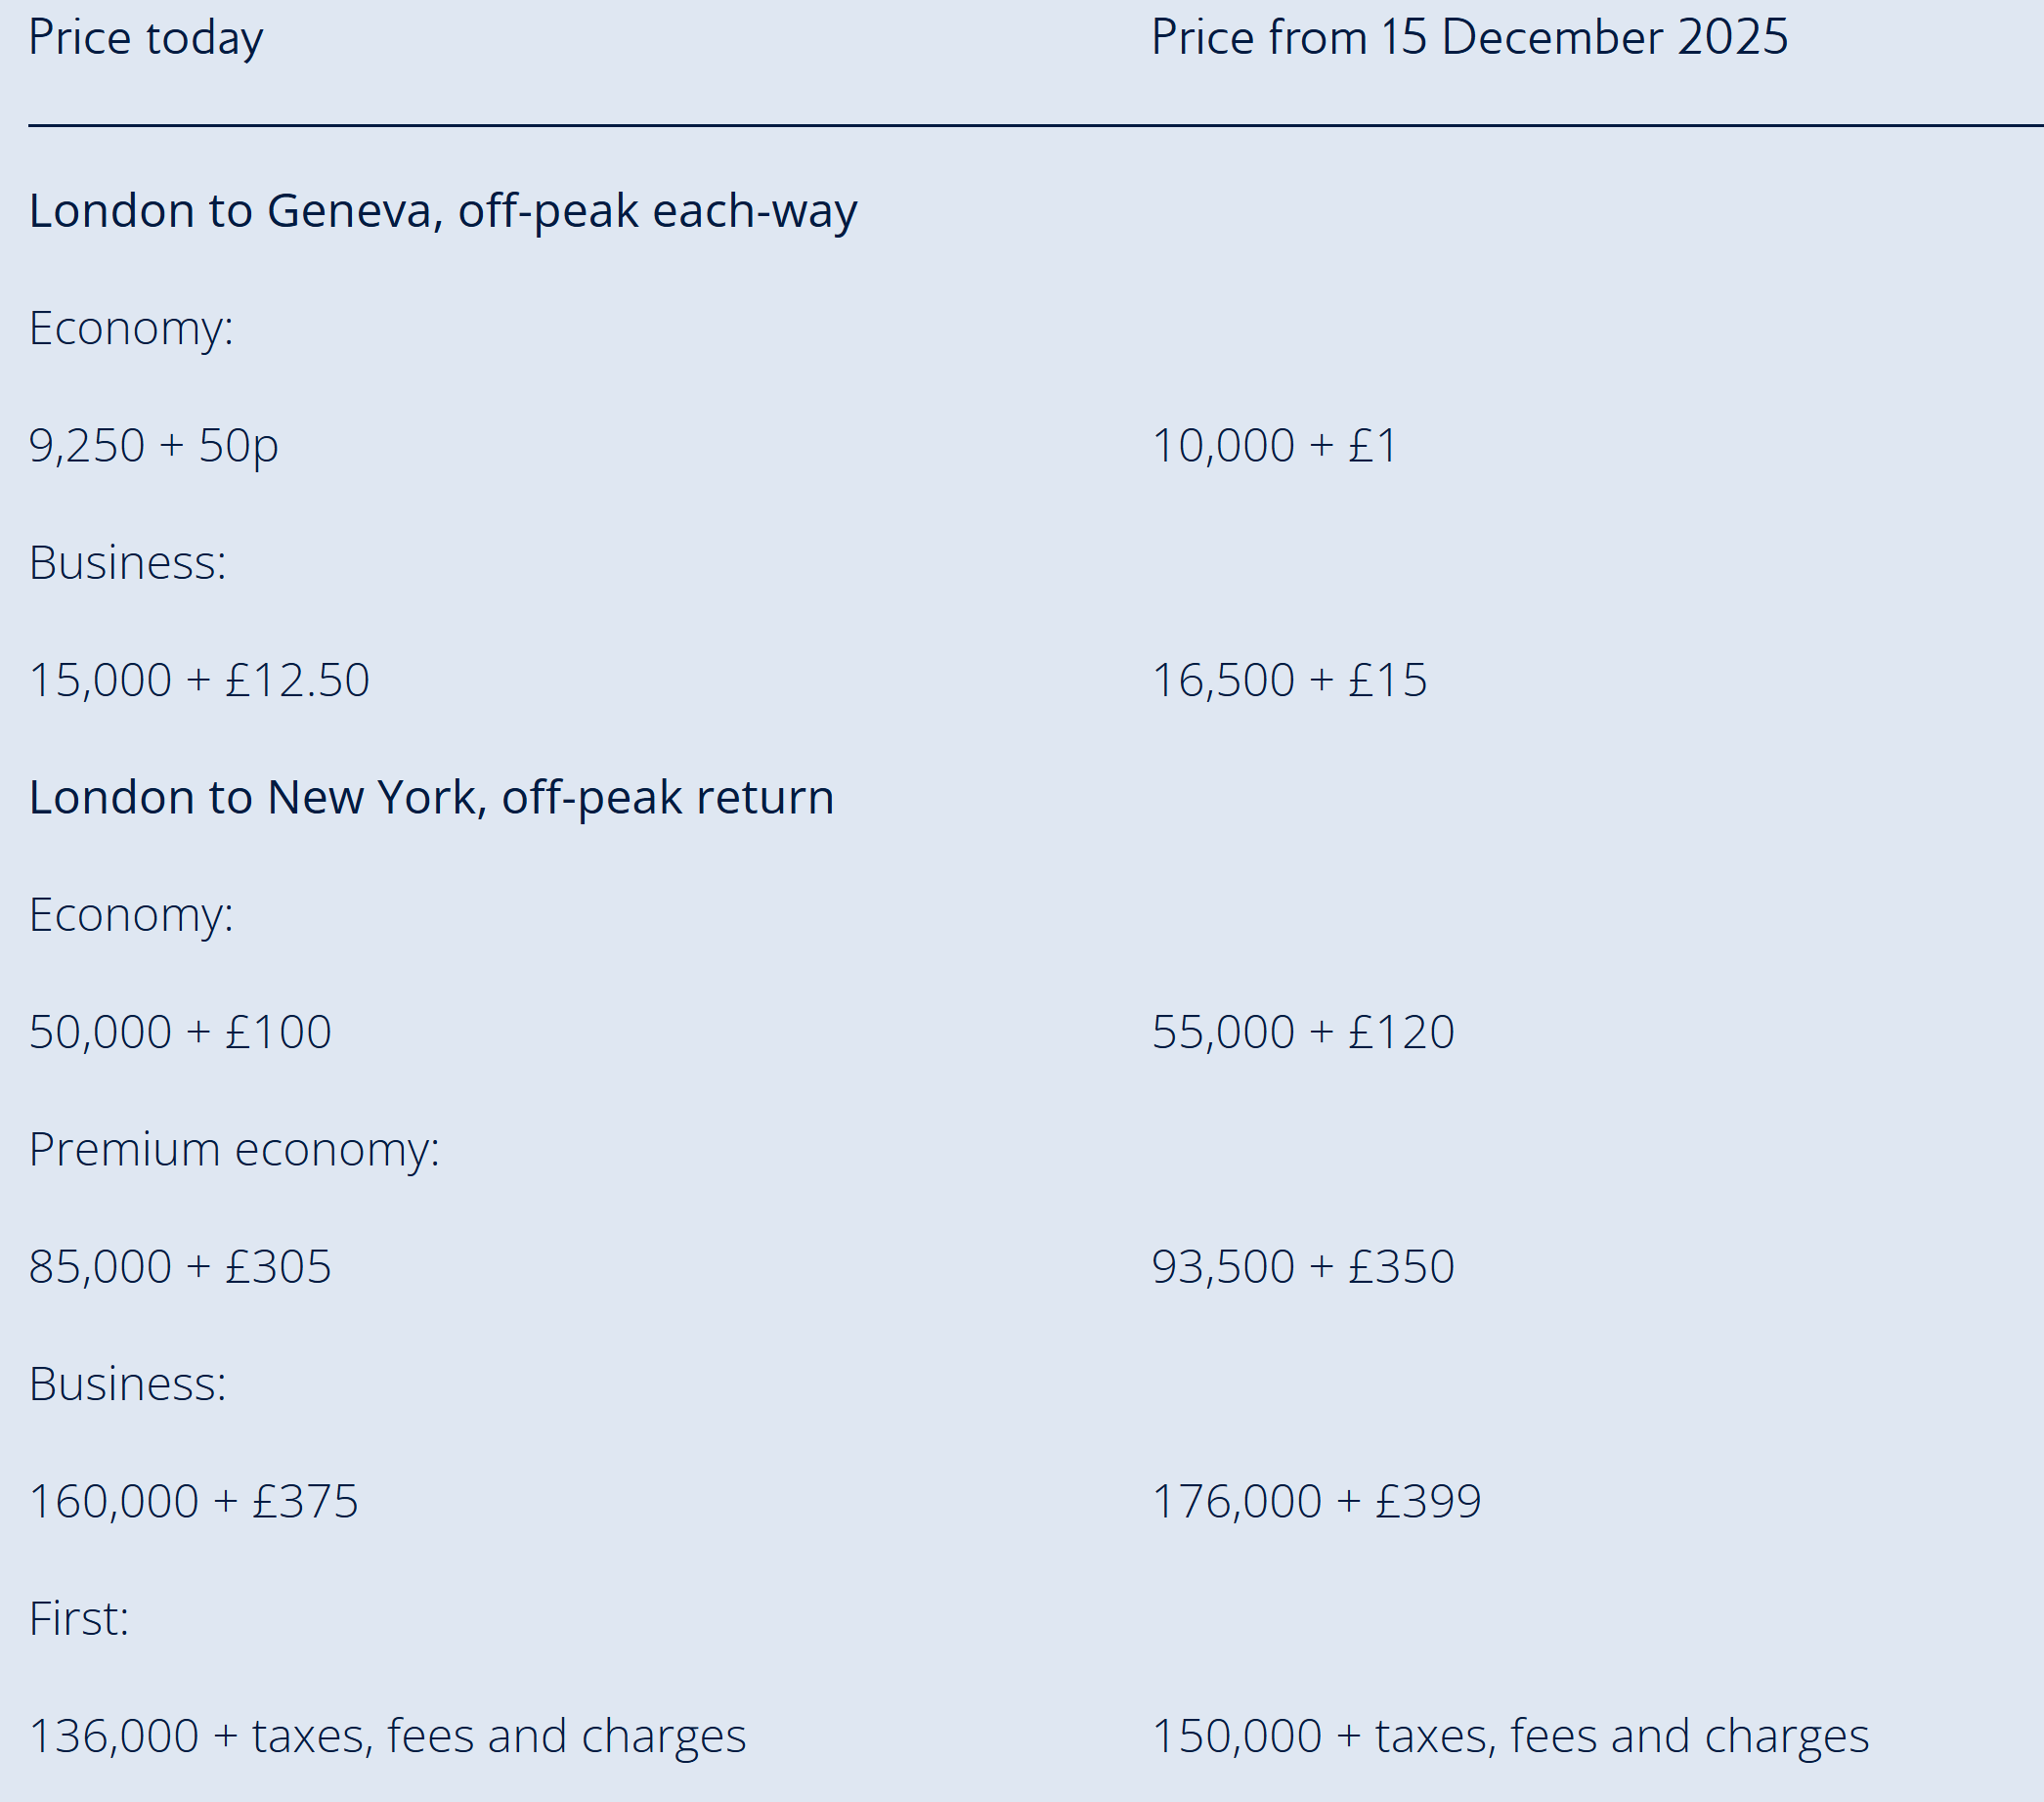
Task: Click the 93,500 + £350 price
Action: 1303,1267
